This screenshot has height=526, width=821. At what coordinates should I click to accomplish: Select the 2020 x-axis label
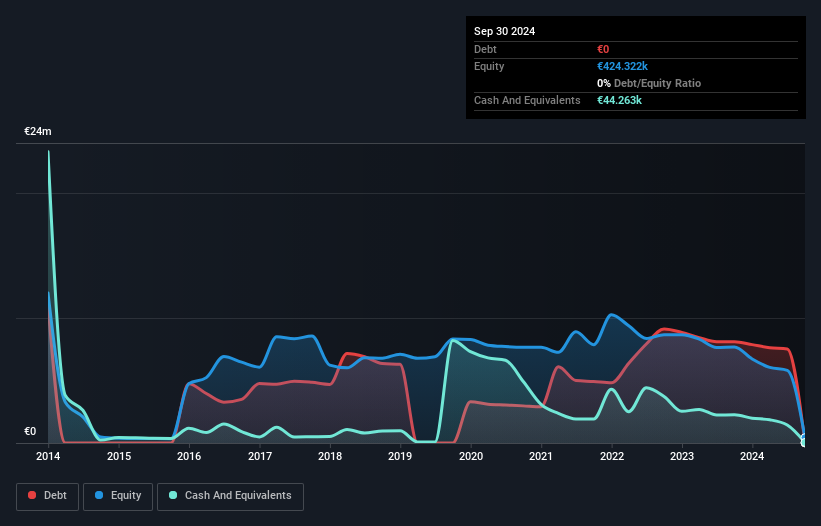[471, 456]
